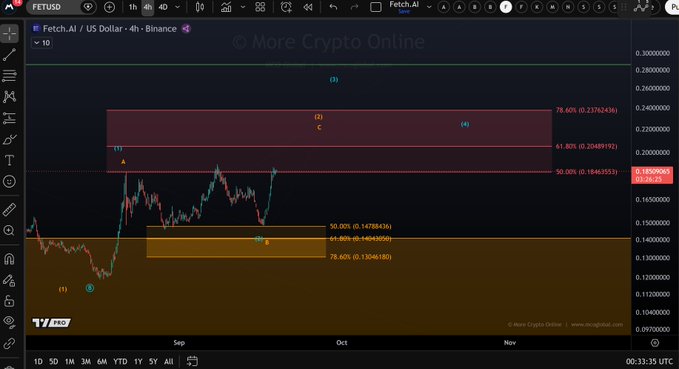Screen dimensions: 679x369
Task: Toggle magnet mode in the left toolbar
Action: pos(10,259)
